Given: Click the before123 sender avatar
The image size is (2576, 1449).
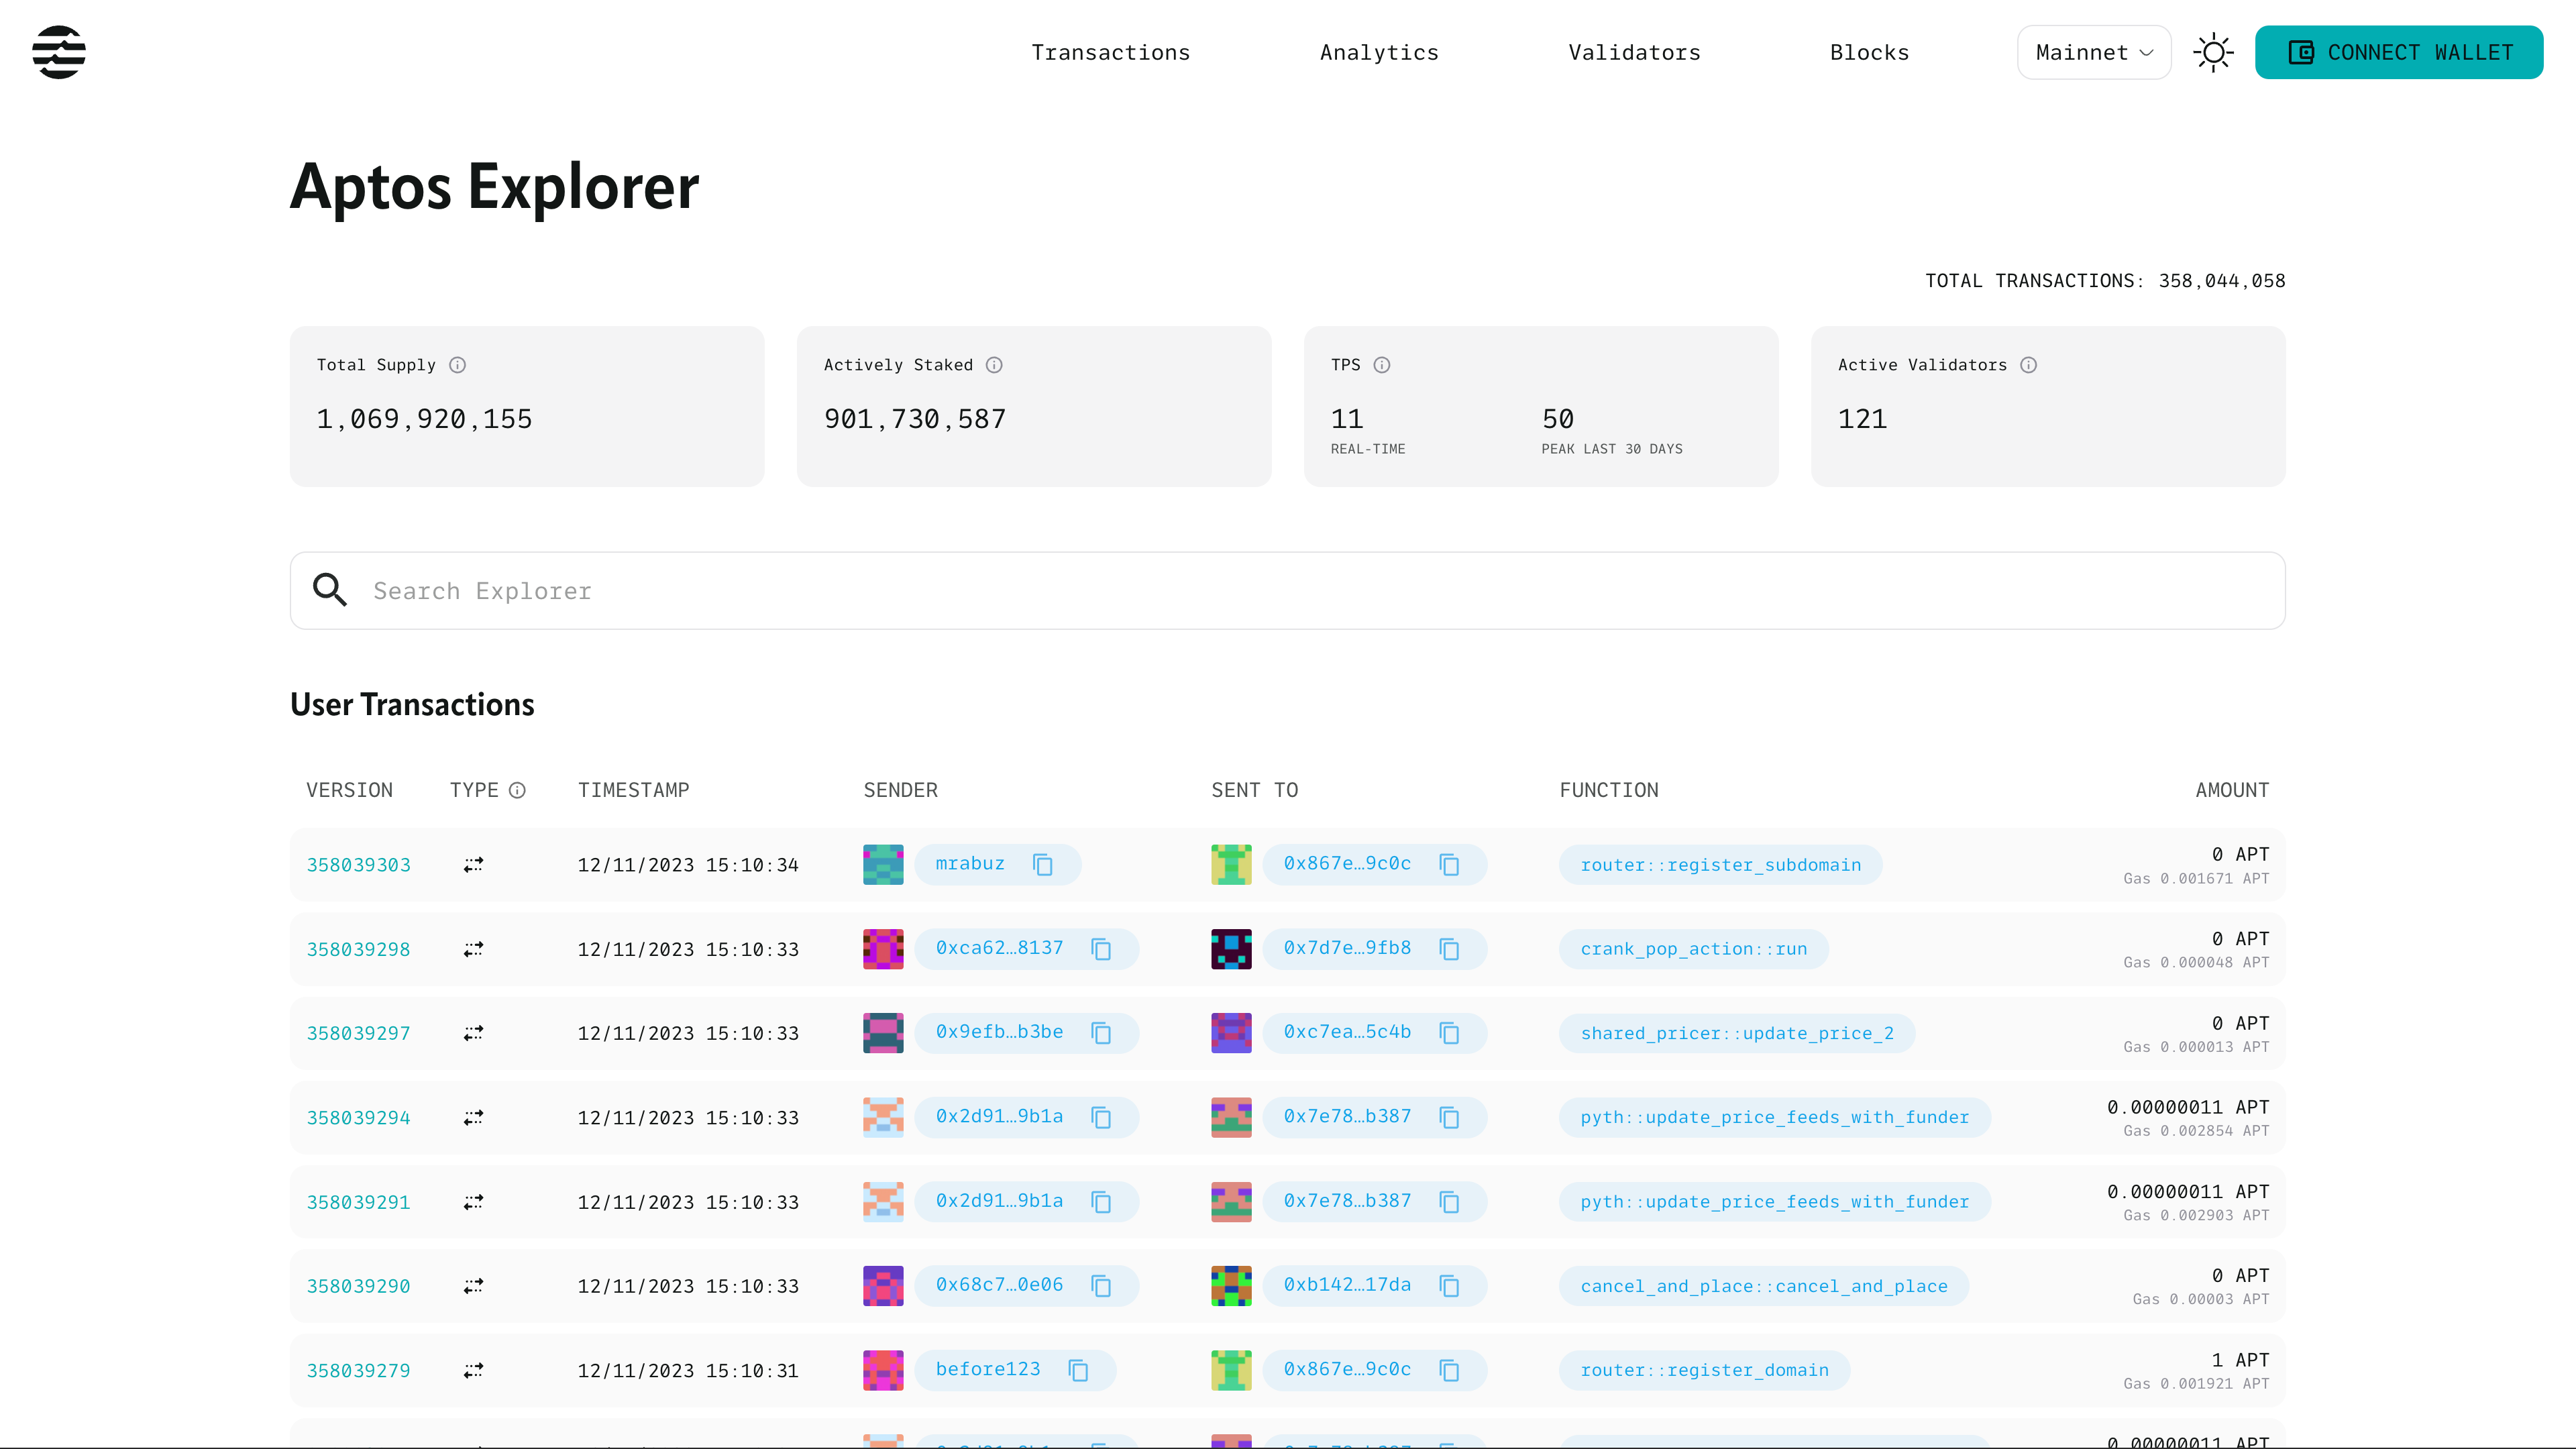Looking at the screenshot, I should [x=883, y=1370].
